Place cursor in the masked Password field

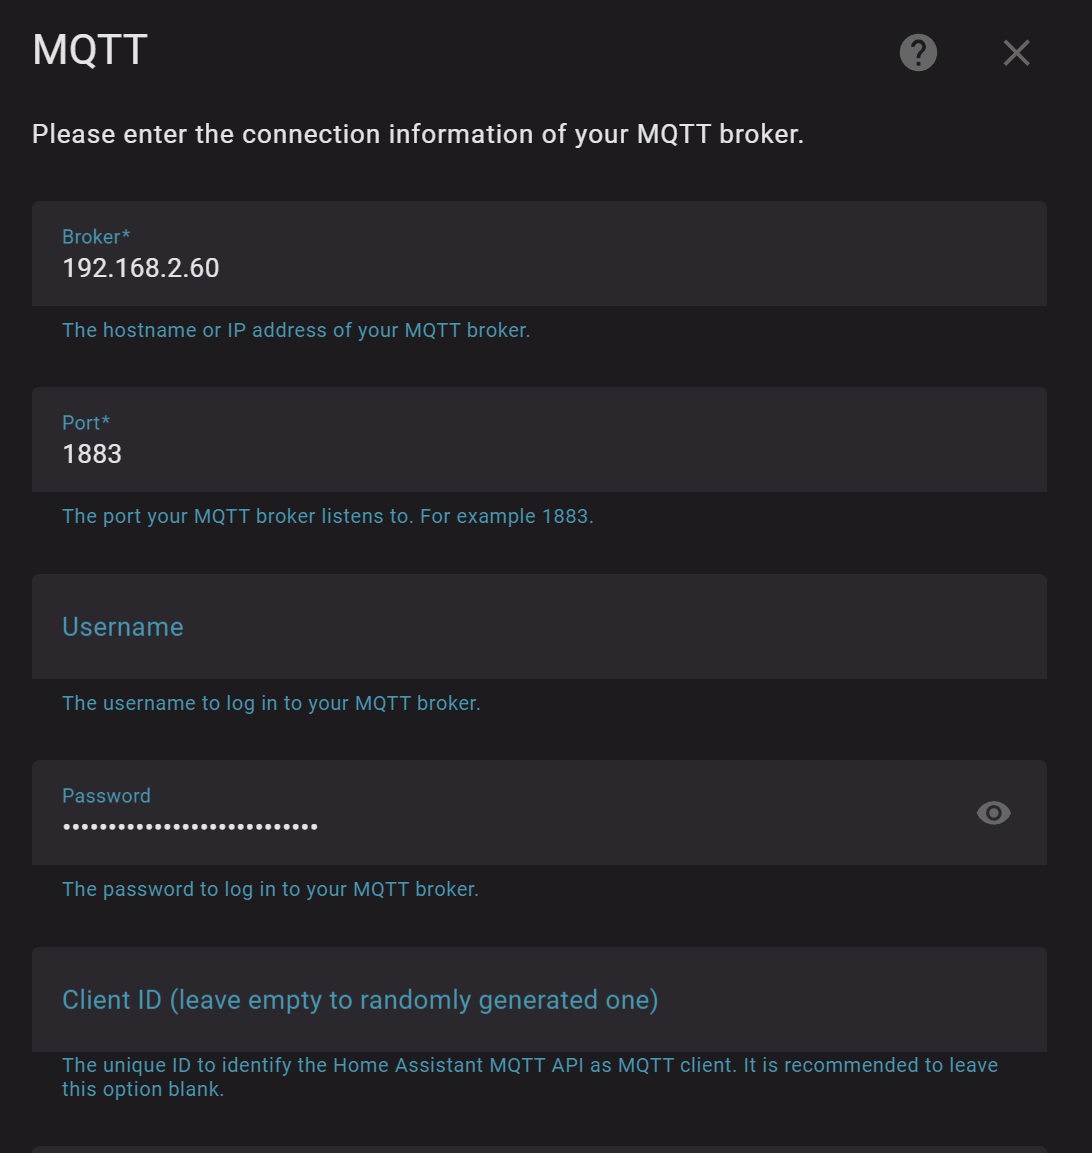point(500,826)
